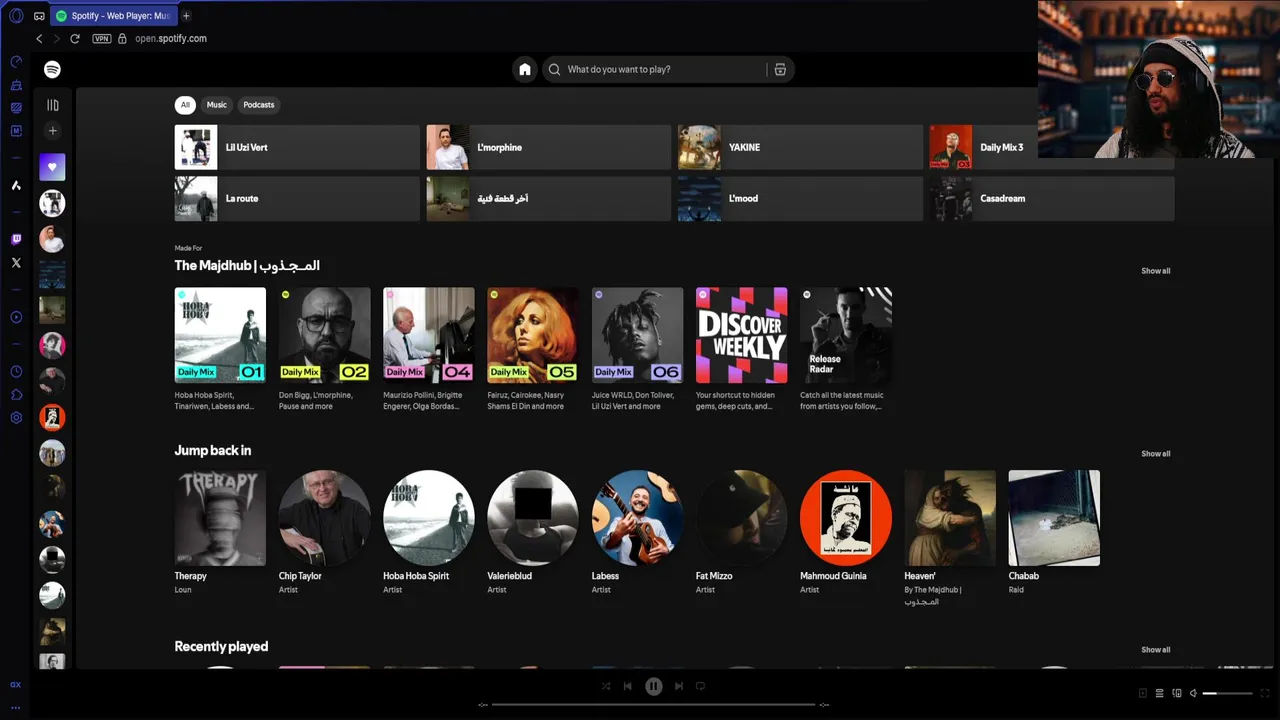Image resolution: width=1280 pixels, height=720 pixels.
Task: Click the Opera GX menu logo
Action: (16, 16)
